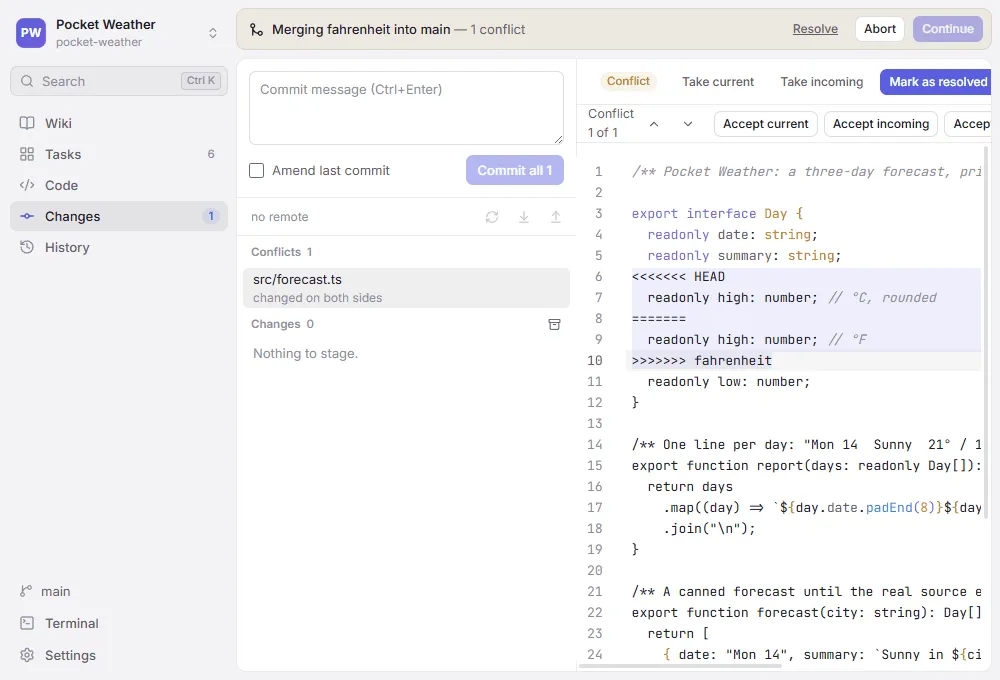Click the pull download icon
Viewport: 1000px width, 680px height.
pyautogui.click(x=524, y=217)
